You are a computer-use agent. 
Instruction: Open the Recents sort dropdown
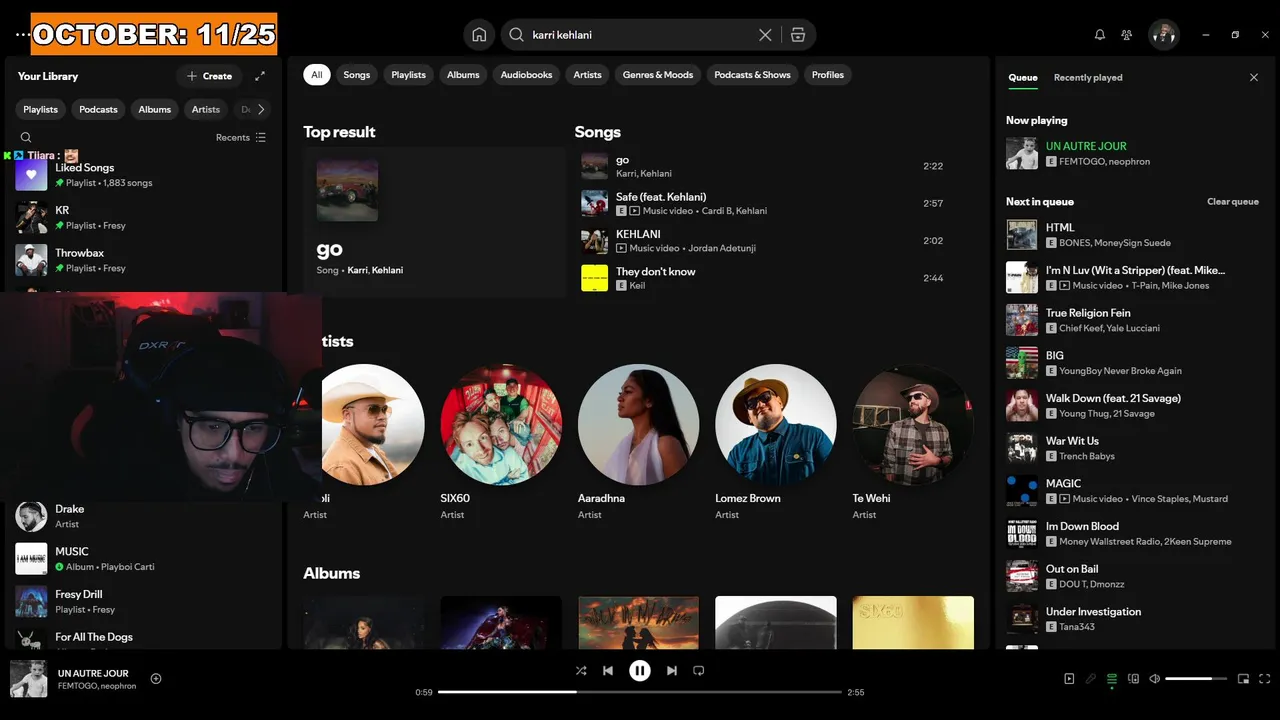(x=241, y=138)
